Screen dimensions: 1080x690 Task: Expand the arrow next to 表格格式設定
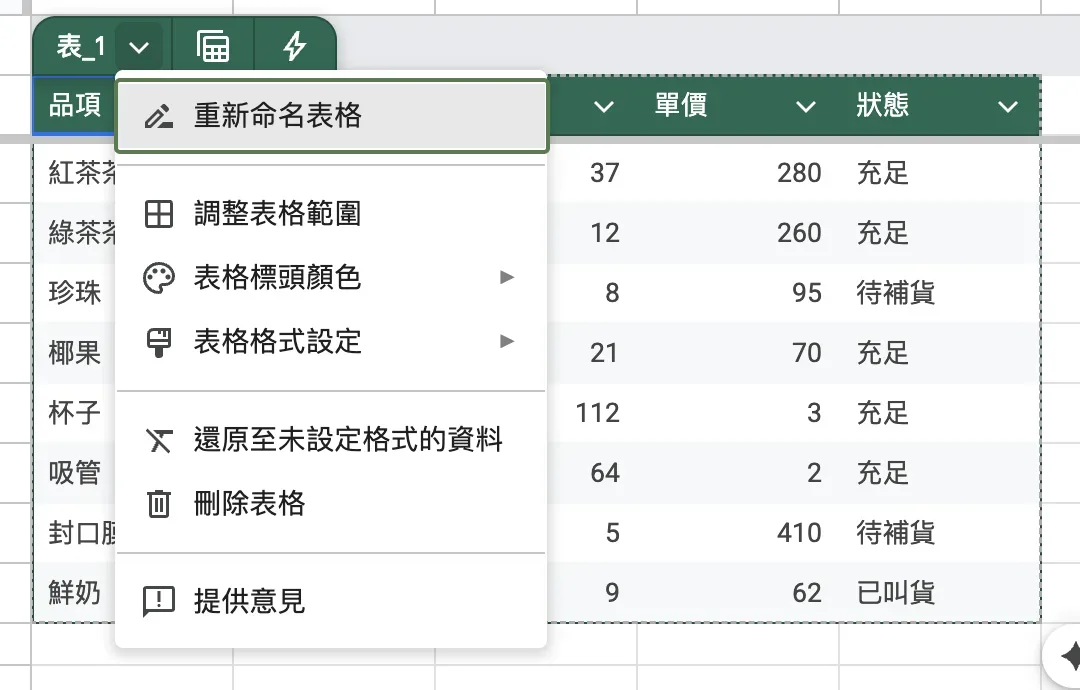pyautogui.click(x=507, y=341)
